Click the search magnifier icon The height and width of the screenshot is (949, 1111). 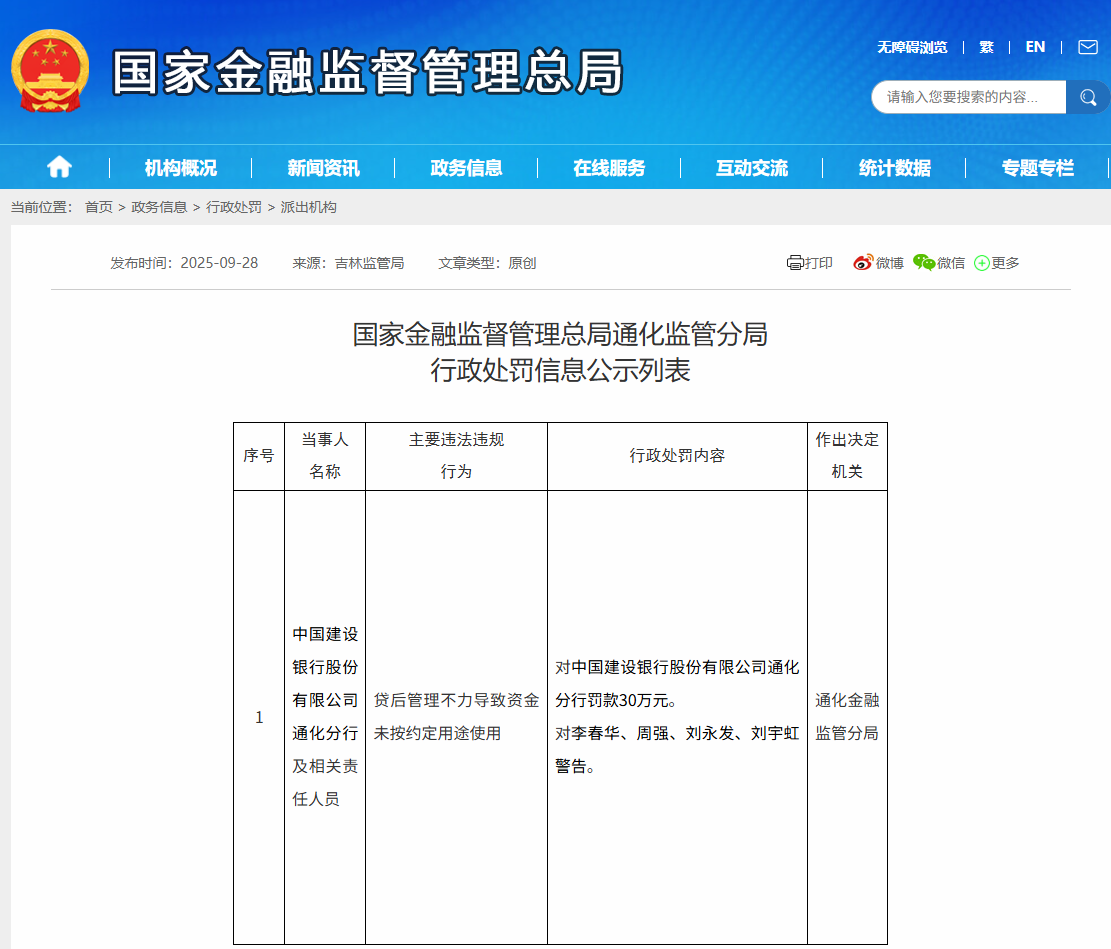pos(1089,97)
